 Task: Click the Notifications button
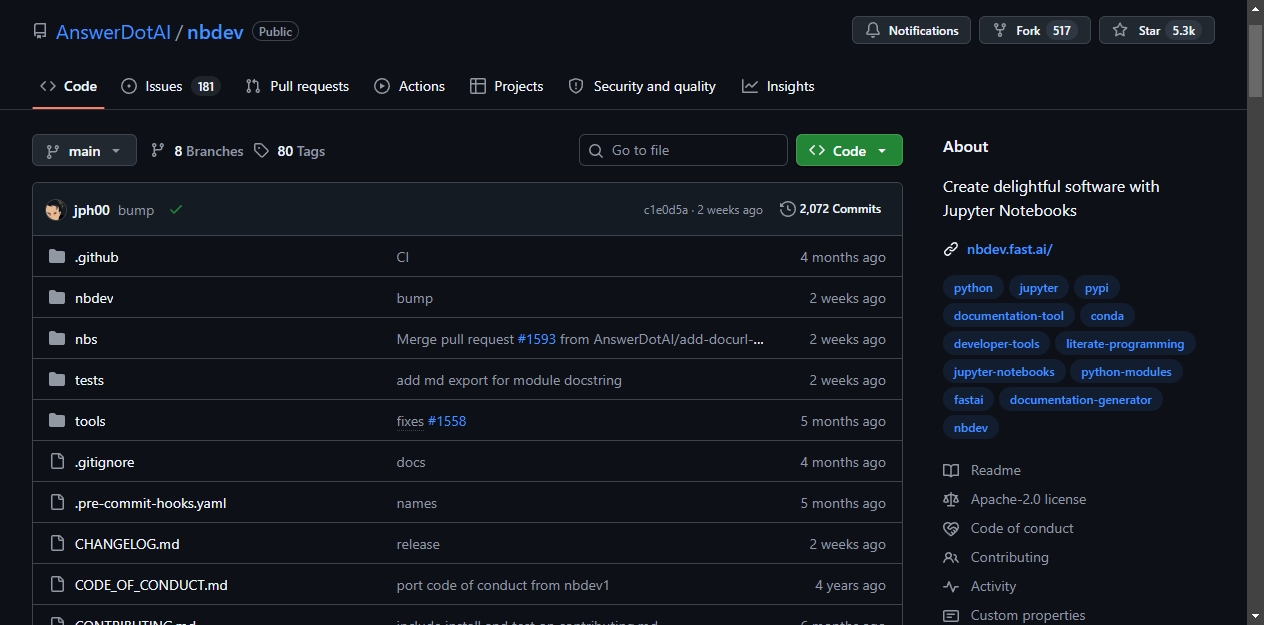click(x=912, y=31)
